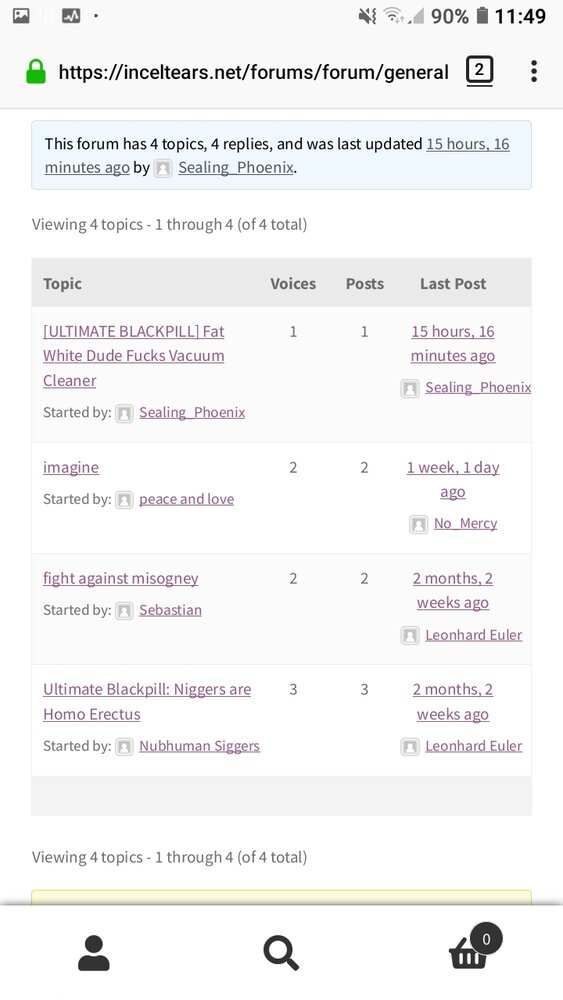Viewport: 563px width, 1000px height.
Task: Tap the battery icon in the status bar
Action: point(482,15)
